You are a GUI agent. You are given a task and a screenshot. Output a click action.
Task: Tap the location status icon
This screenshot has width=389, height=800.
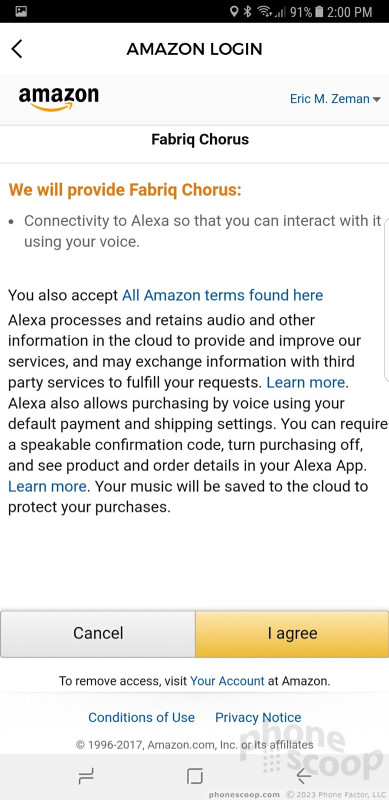pyautogui.click(x=234, y=12)
